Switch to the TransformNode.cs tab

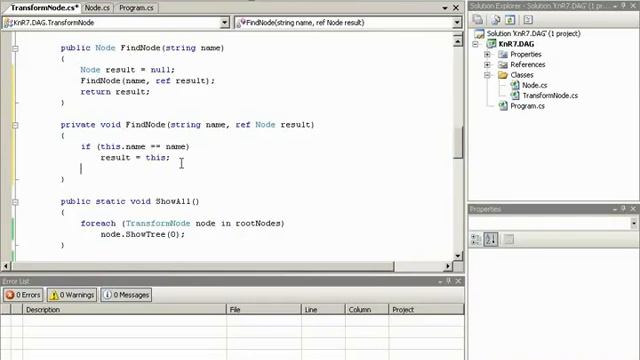(x=44, y=8)
